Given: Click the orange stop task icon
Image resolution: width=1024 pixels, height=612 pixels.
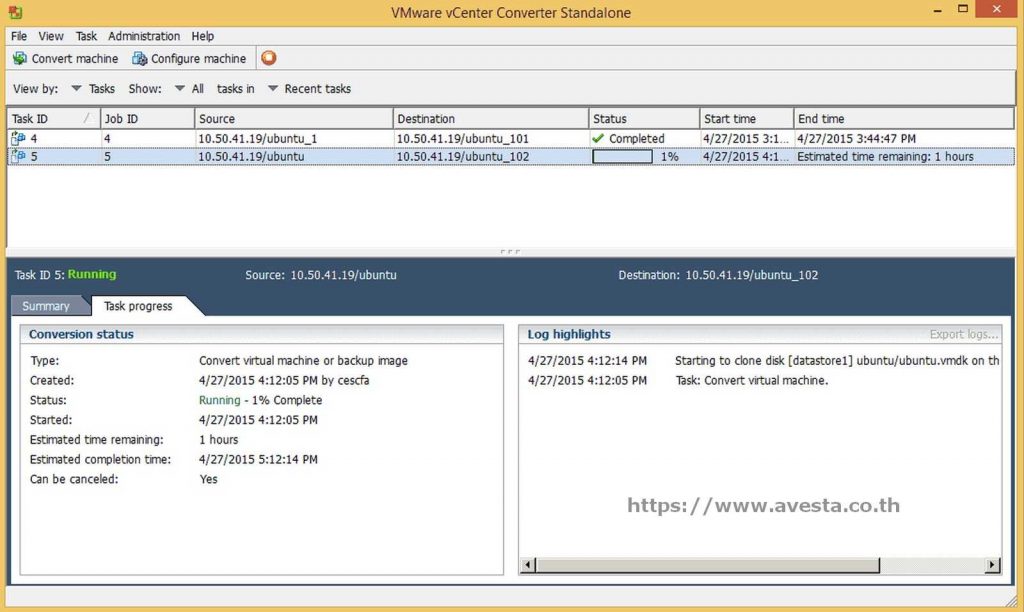Looking at the screenshot, I should [x=268, y=57].
